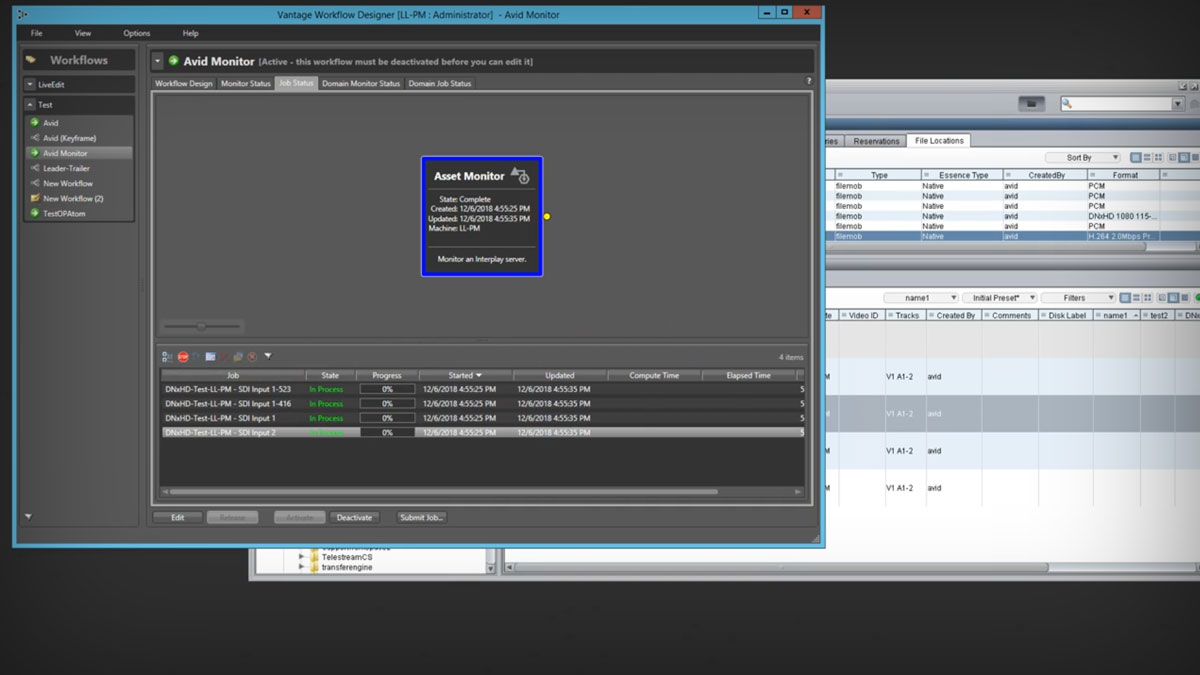This screenshot has width=1200, height=675.
Task: Click the Workflows tag icon in sidebar
Action: pyautogui.click(x=31, y=60)
